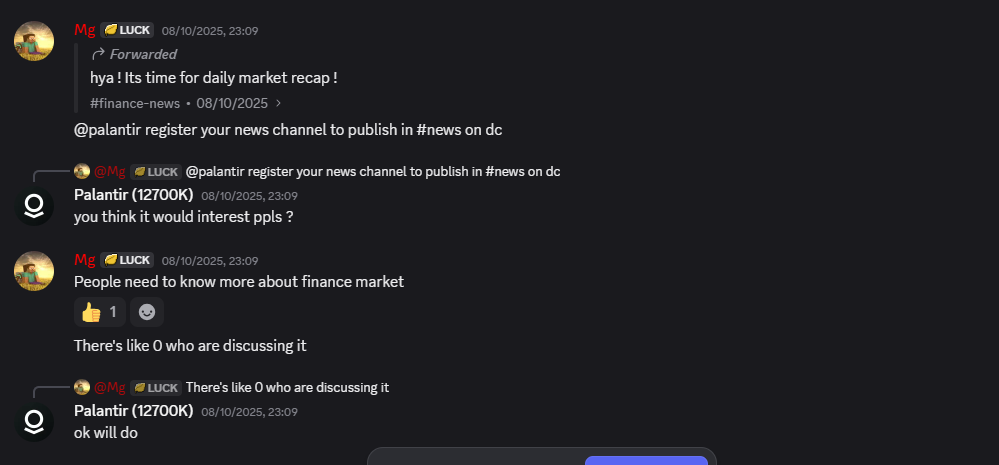Click the thumbs up reaction
The width and height of the screenshot is (999, 465).
[x=99, y=312]
